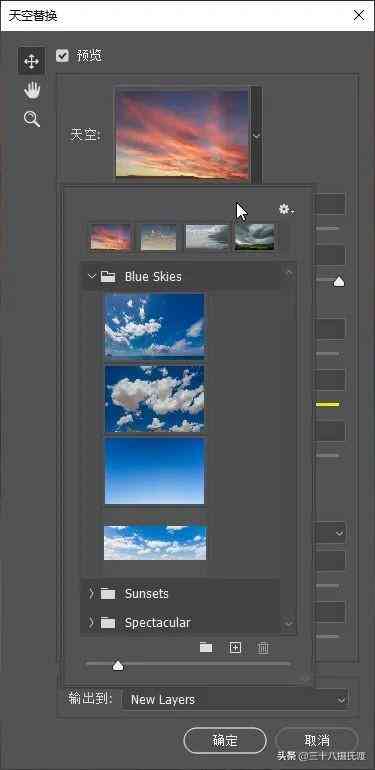
Task: Select the Hand tool
Action: coord(32,90)
